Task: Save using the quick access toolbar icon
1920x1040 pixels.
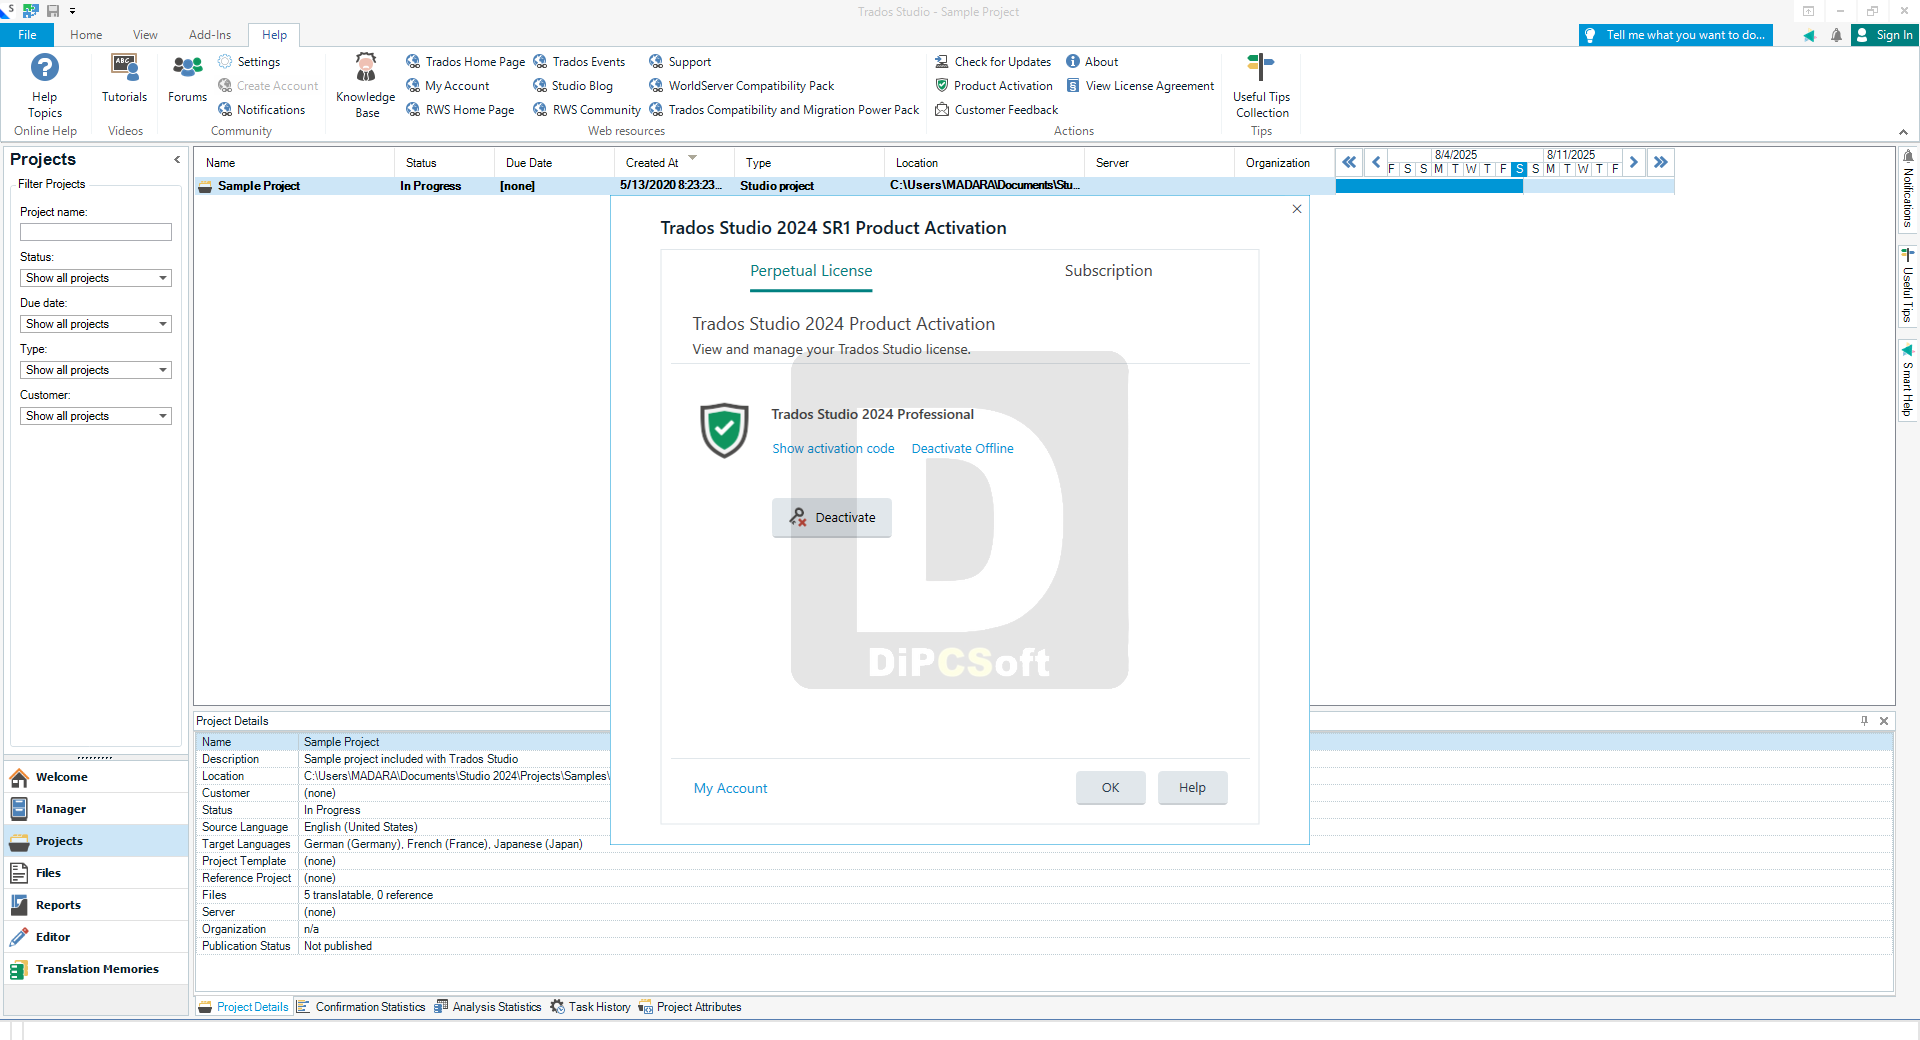Action: click(x=53, y=11)
